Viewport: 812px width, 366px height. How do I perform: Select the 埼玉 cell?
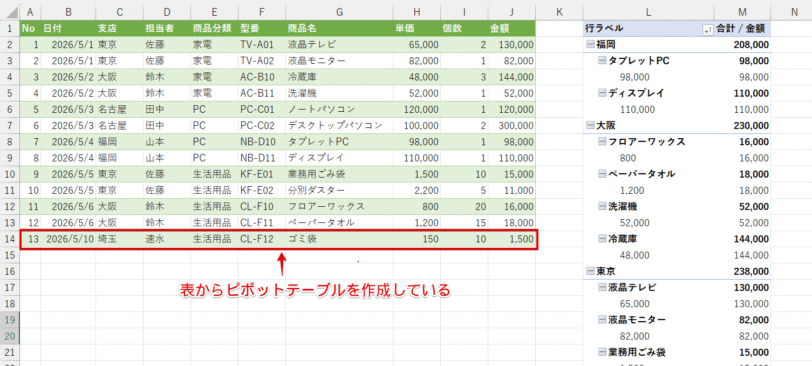tap(119, 239)
